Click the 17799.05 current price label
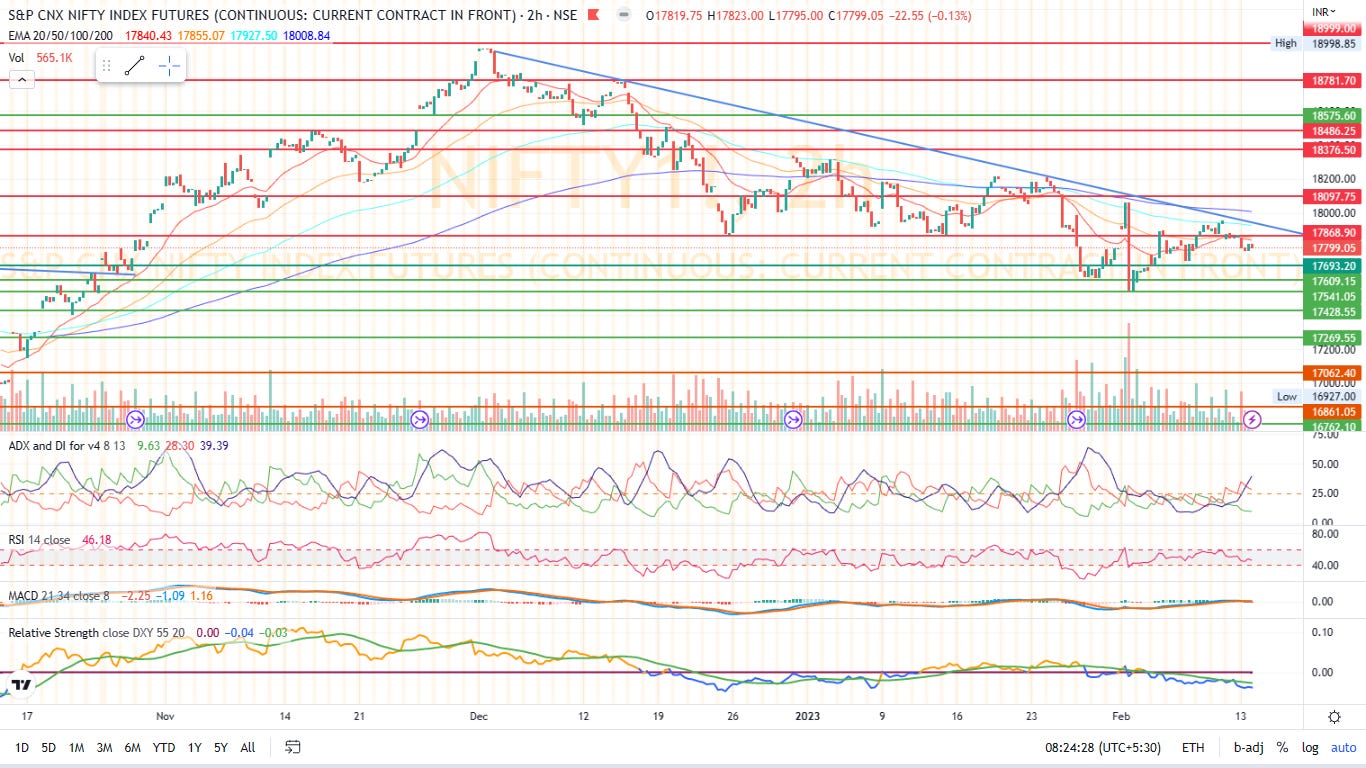This screenshot has height=768, width=1366. pos(1333,248)
